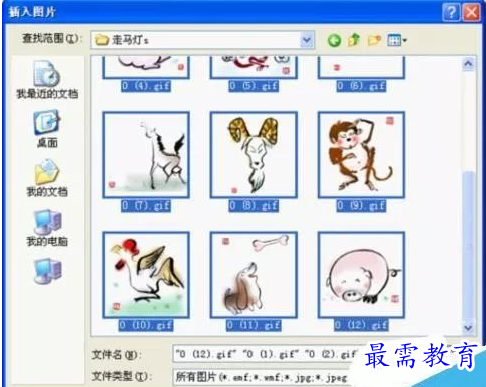
Task: Select the monkey thumbnail 0 (9).gif
Action: [x=361, y=155]
